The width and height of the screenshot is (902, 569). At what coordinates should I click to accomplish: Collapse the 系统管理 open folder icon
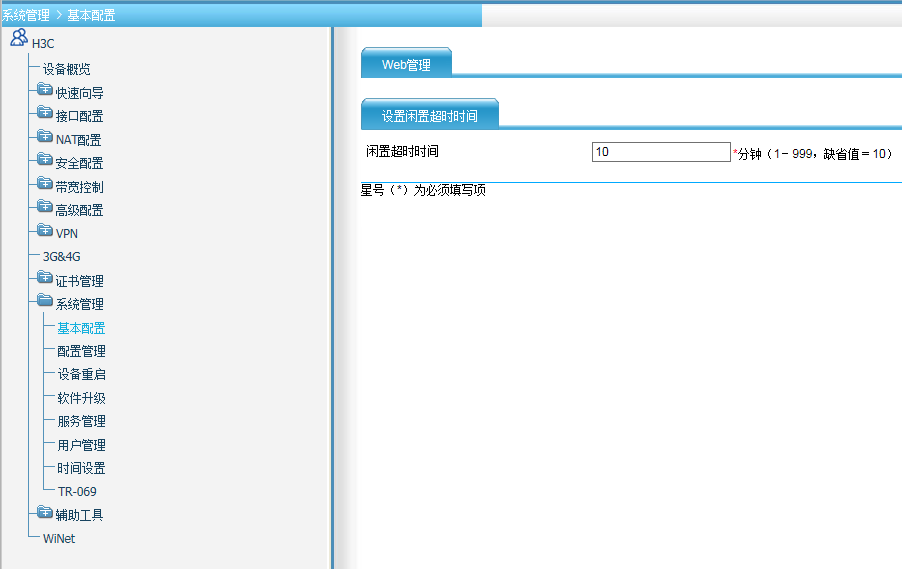tap(45, 300)
